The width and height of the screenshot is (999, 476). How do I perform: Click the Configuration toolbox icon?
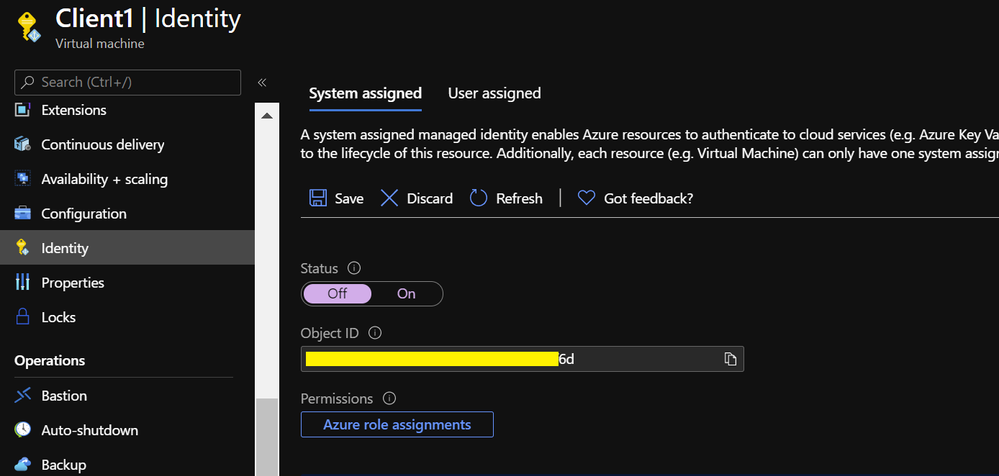(22, 213)
